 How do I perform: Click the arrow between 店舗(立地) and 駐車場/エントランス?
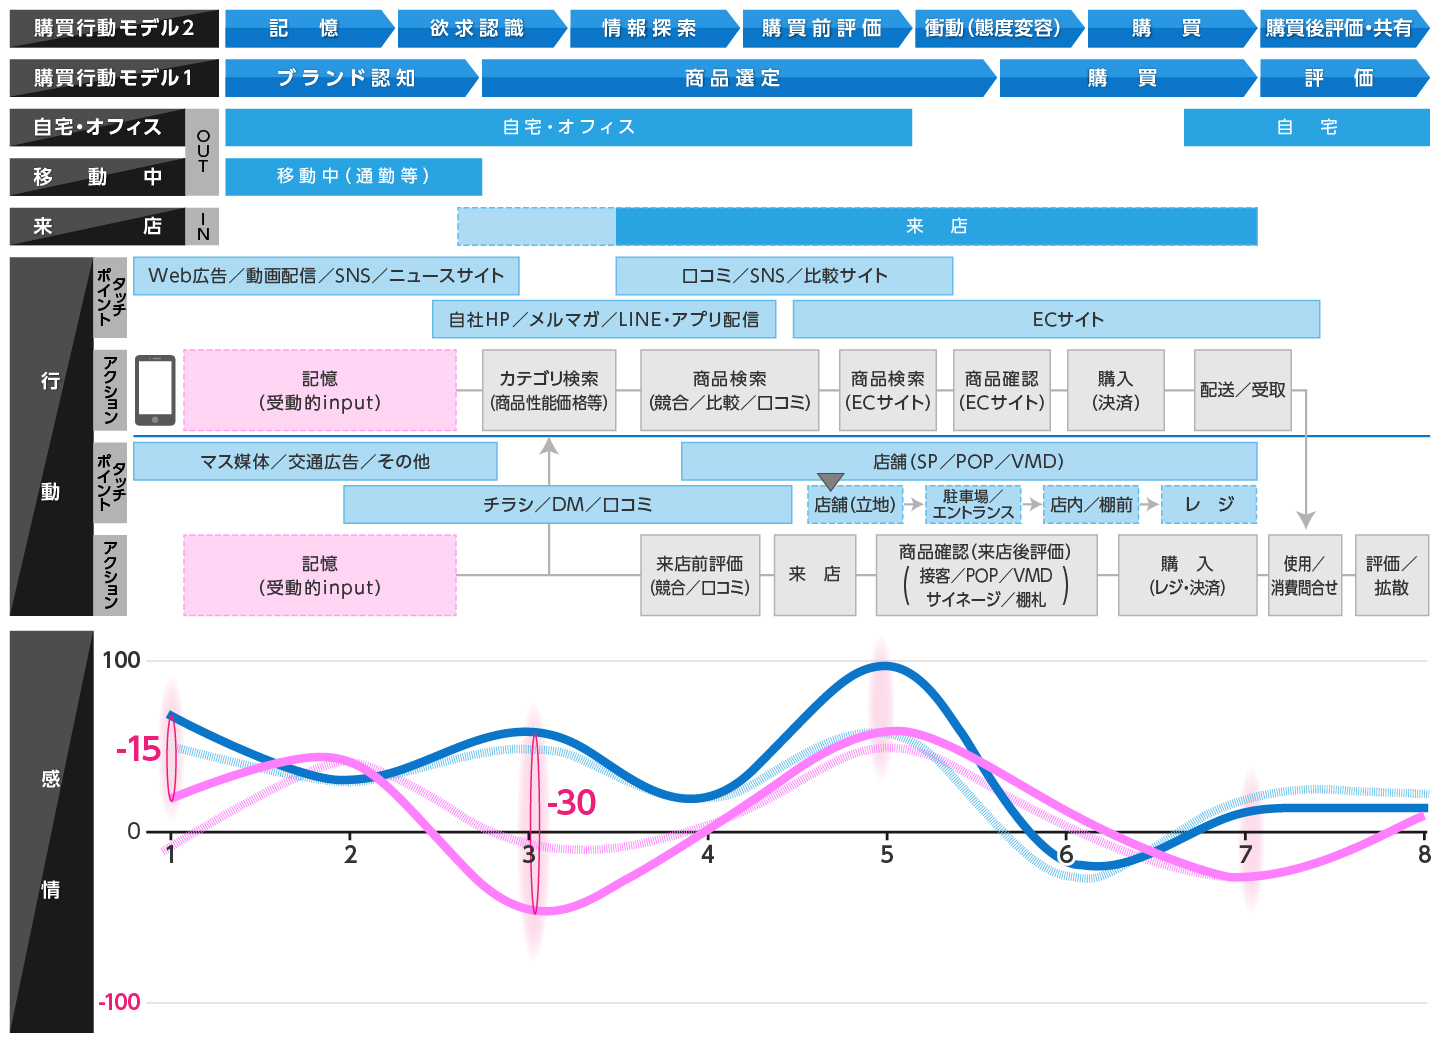coord(913,505)
